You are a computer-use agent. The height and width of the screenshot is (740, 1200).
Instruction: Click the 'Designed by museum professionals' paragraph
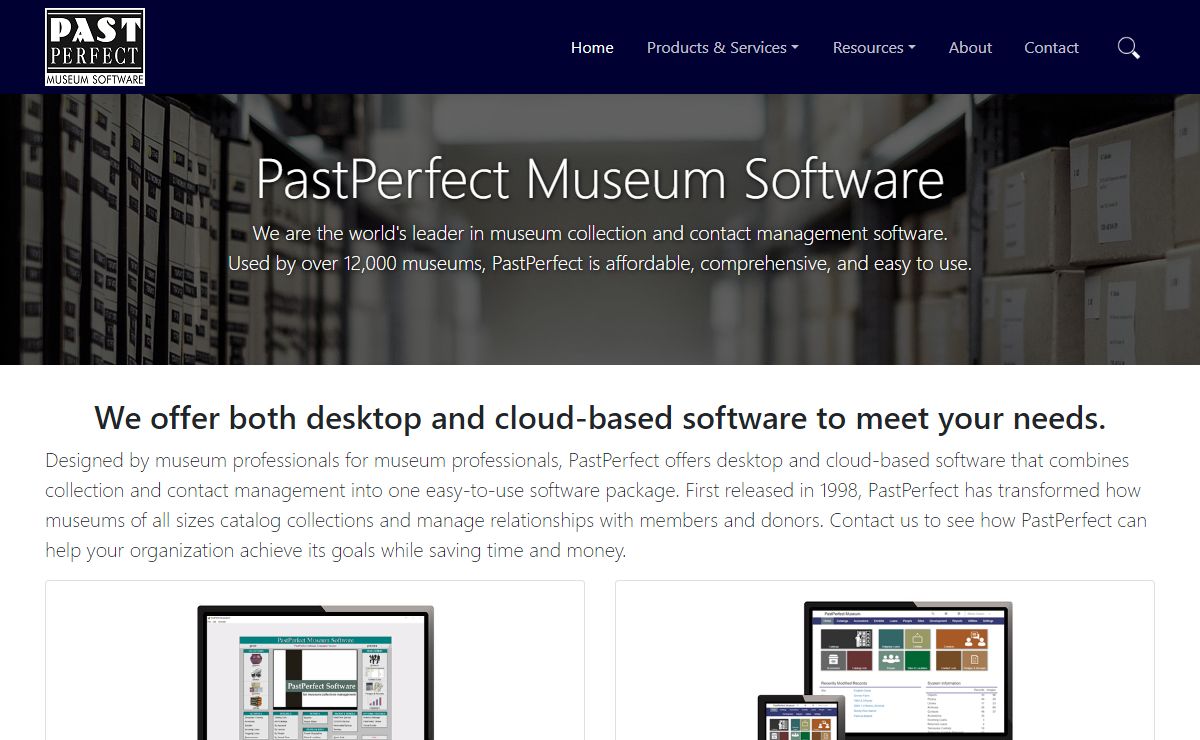coord(598,505)
